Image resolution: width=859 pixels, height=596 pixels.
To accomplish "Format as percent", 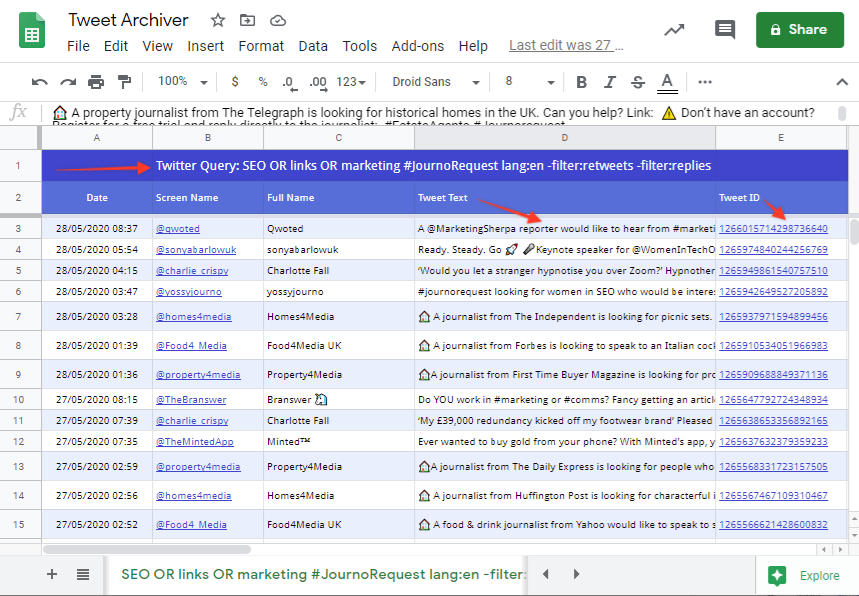I will (x=263, y=82).
